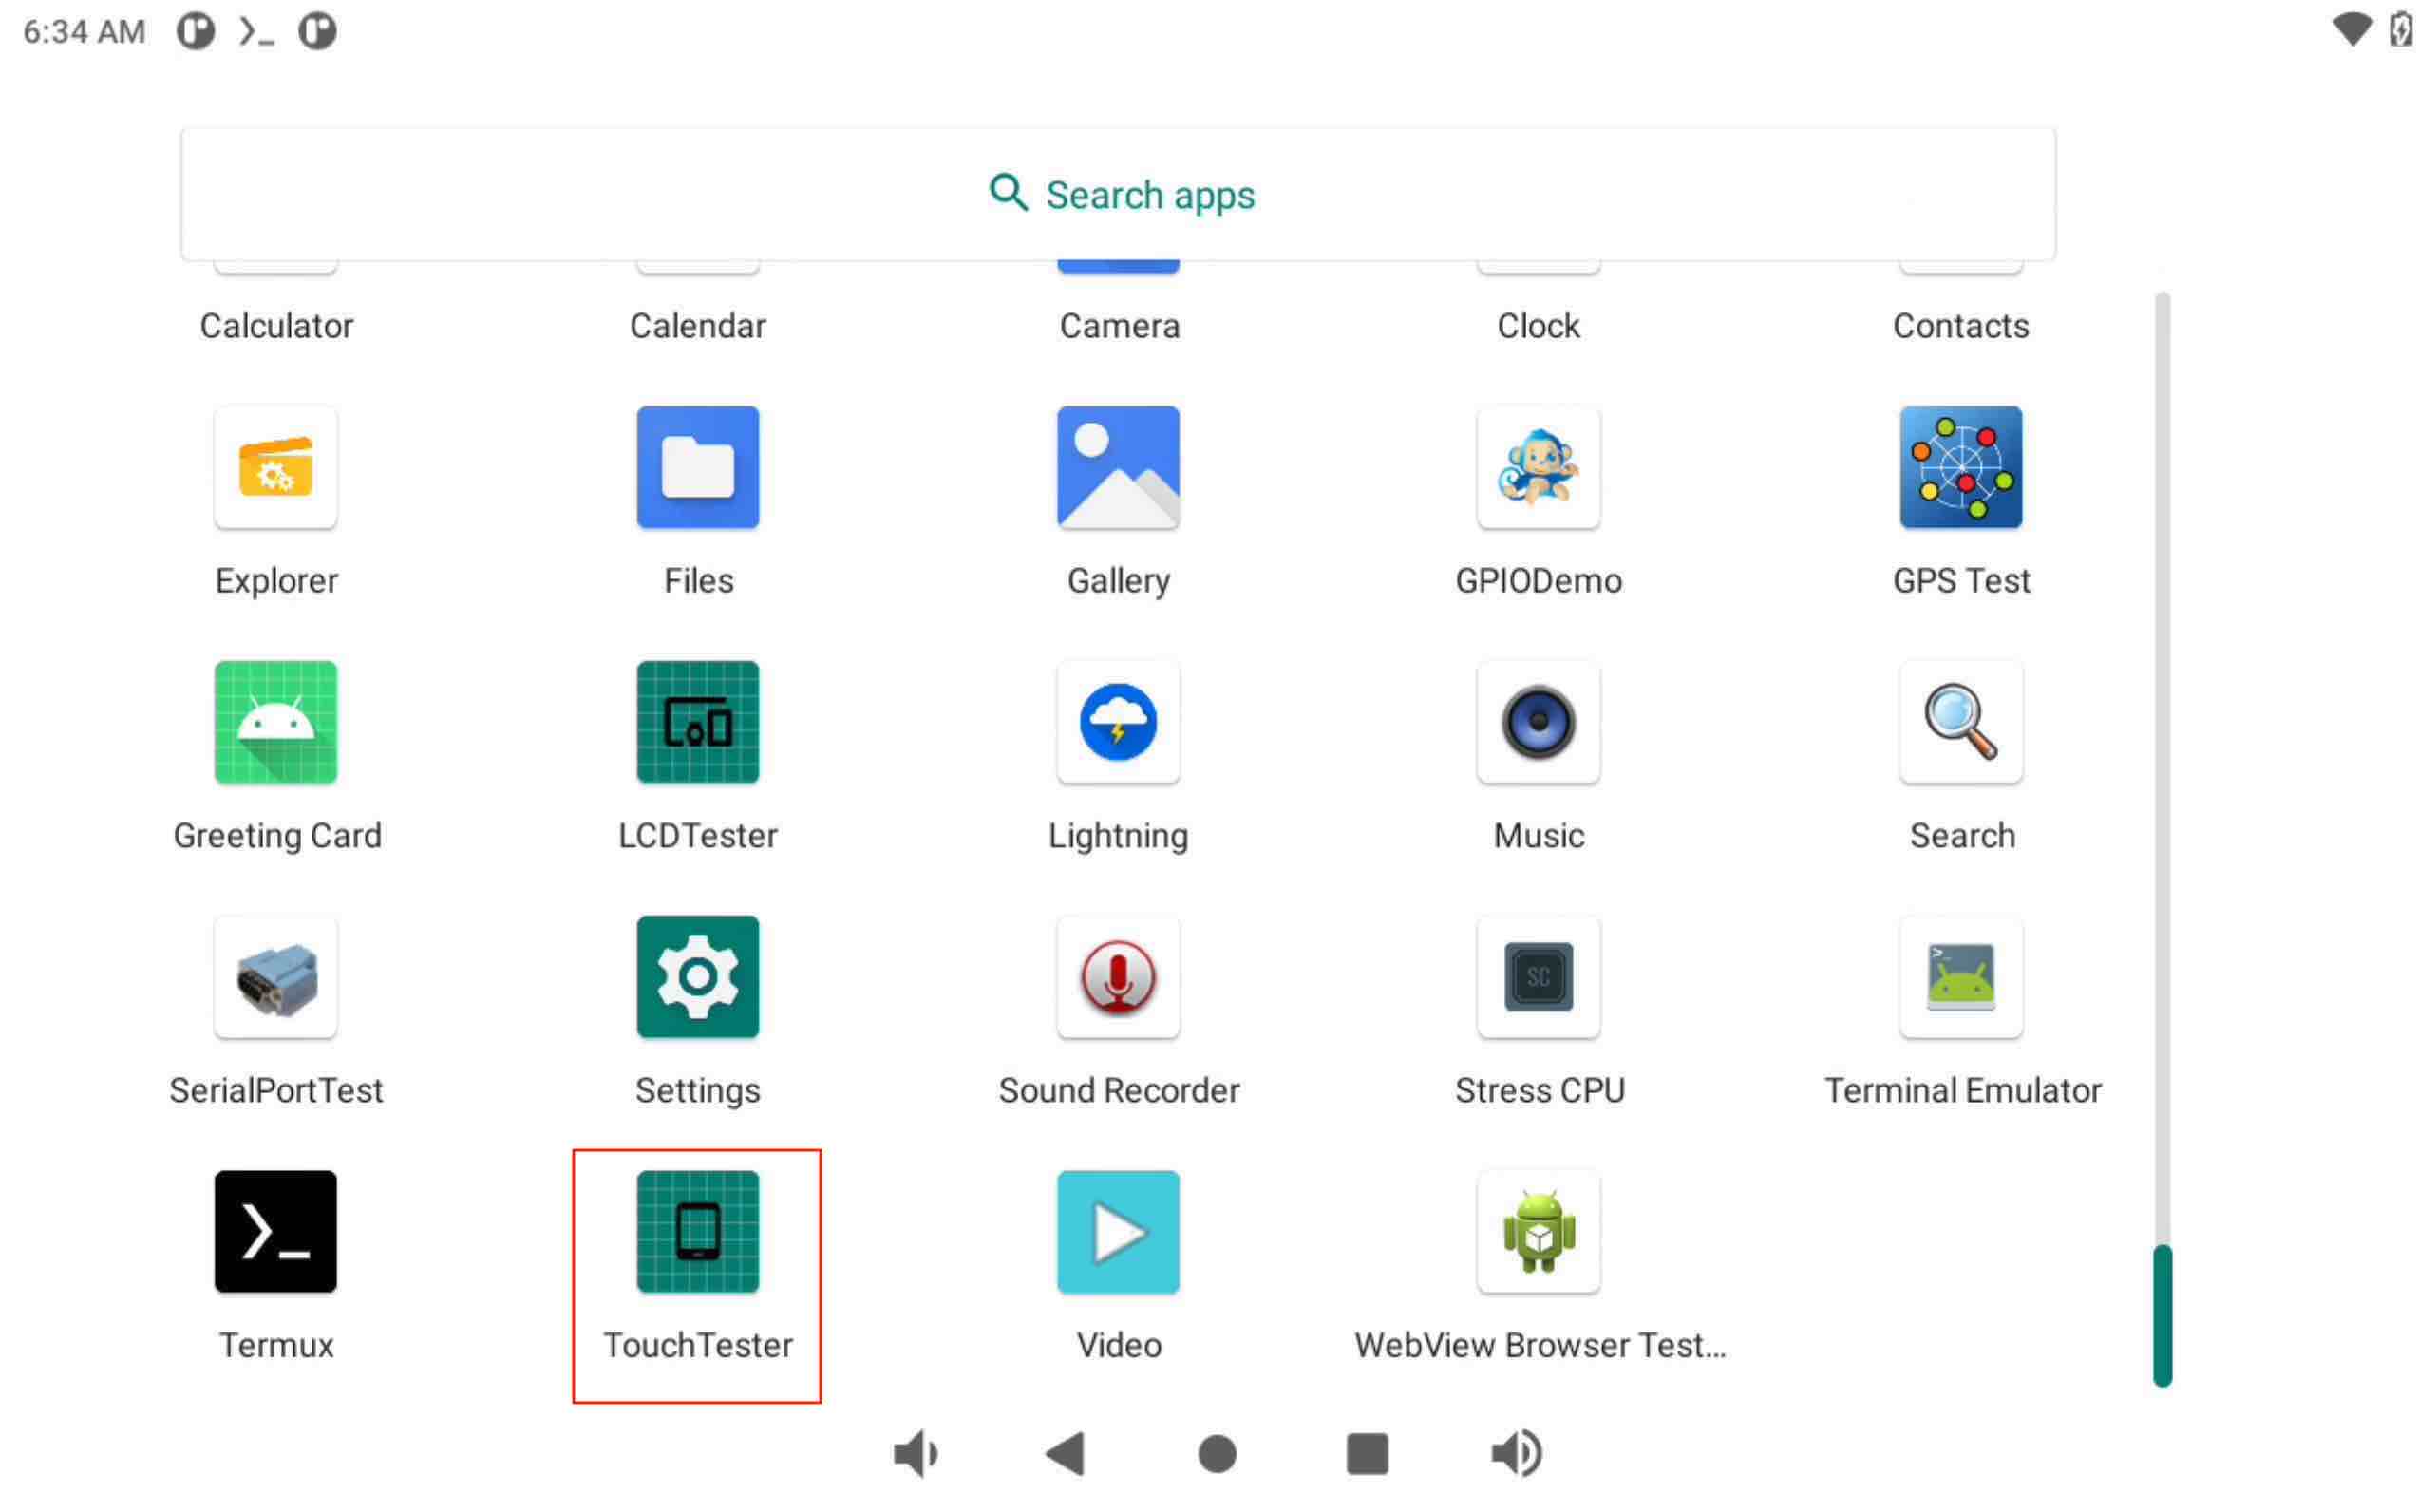Open the Video player app
This screenshot has width=2418, height=1512.
pos(1118,1231)
